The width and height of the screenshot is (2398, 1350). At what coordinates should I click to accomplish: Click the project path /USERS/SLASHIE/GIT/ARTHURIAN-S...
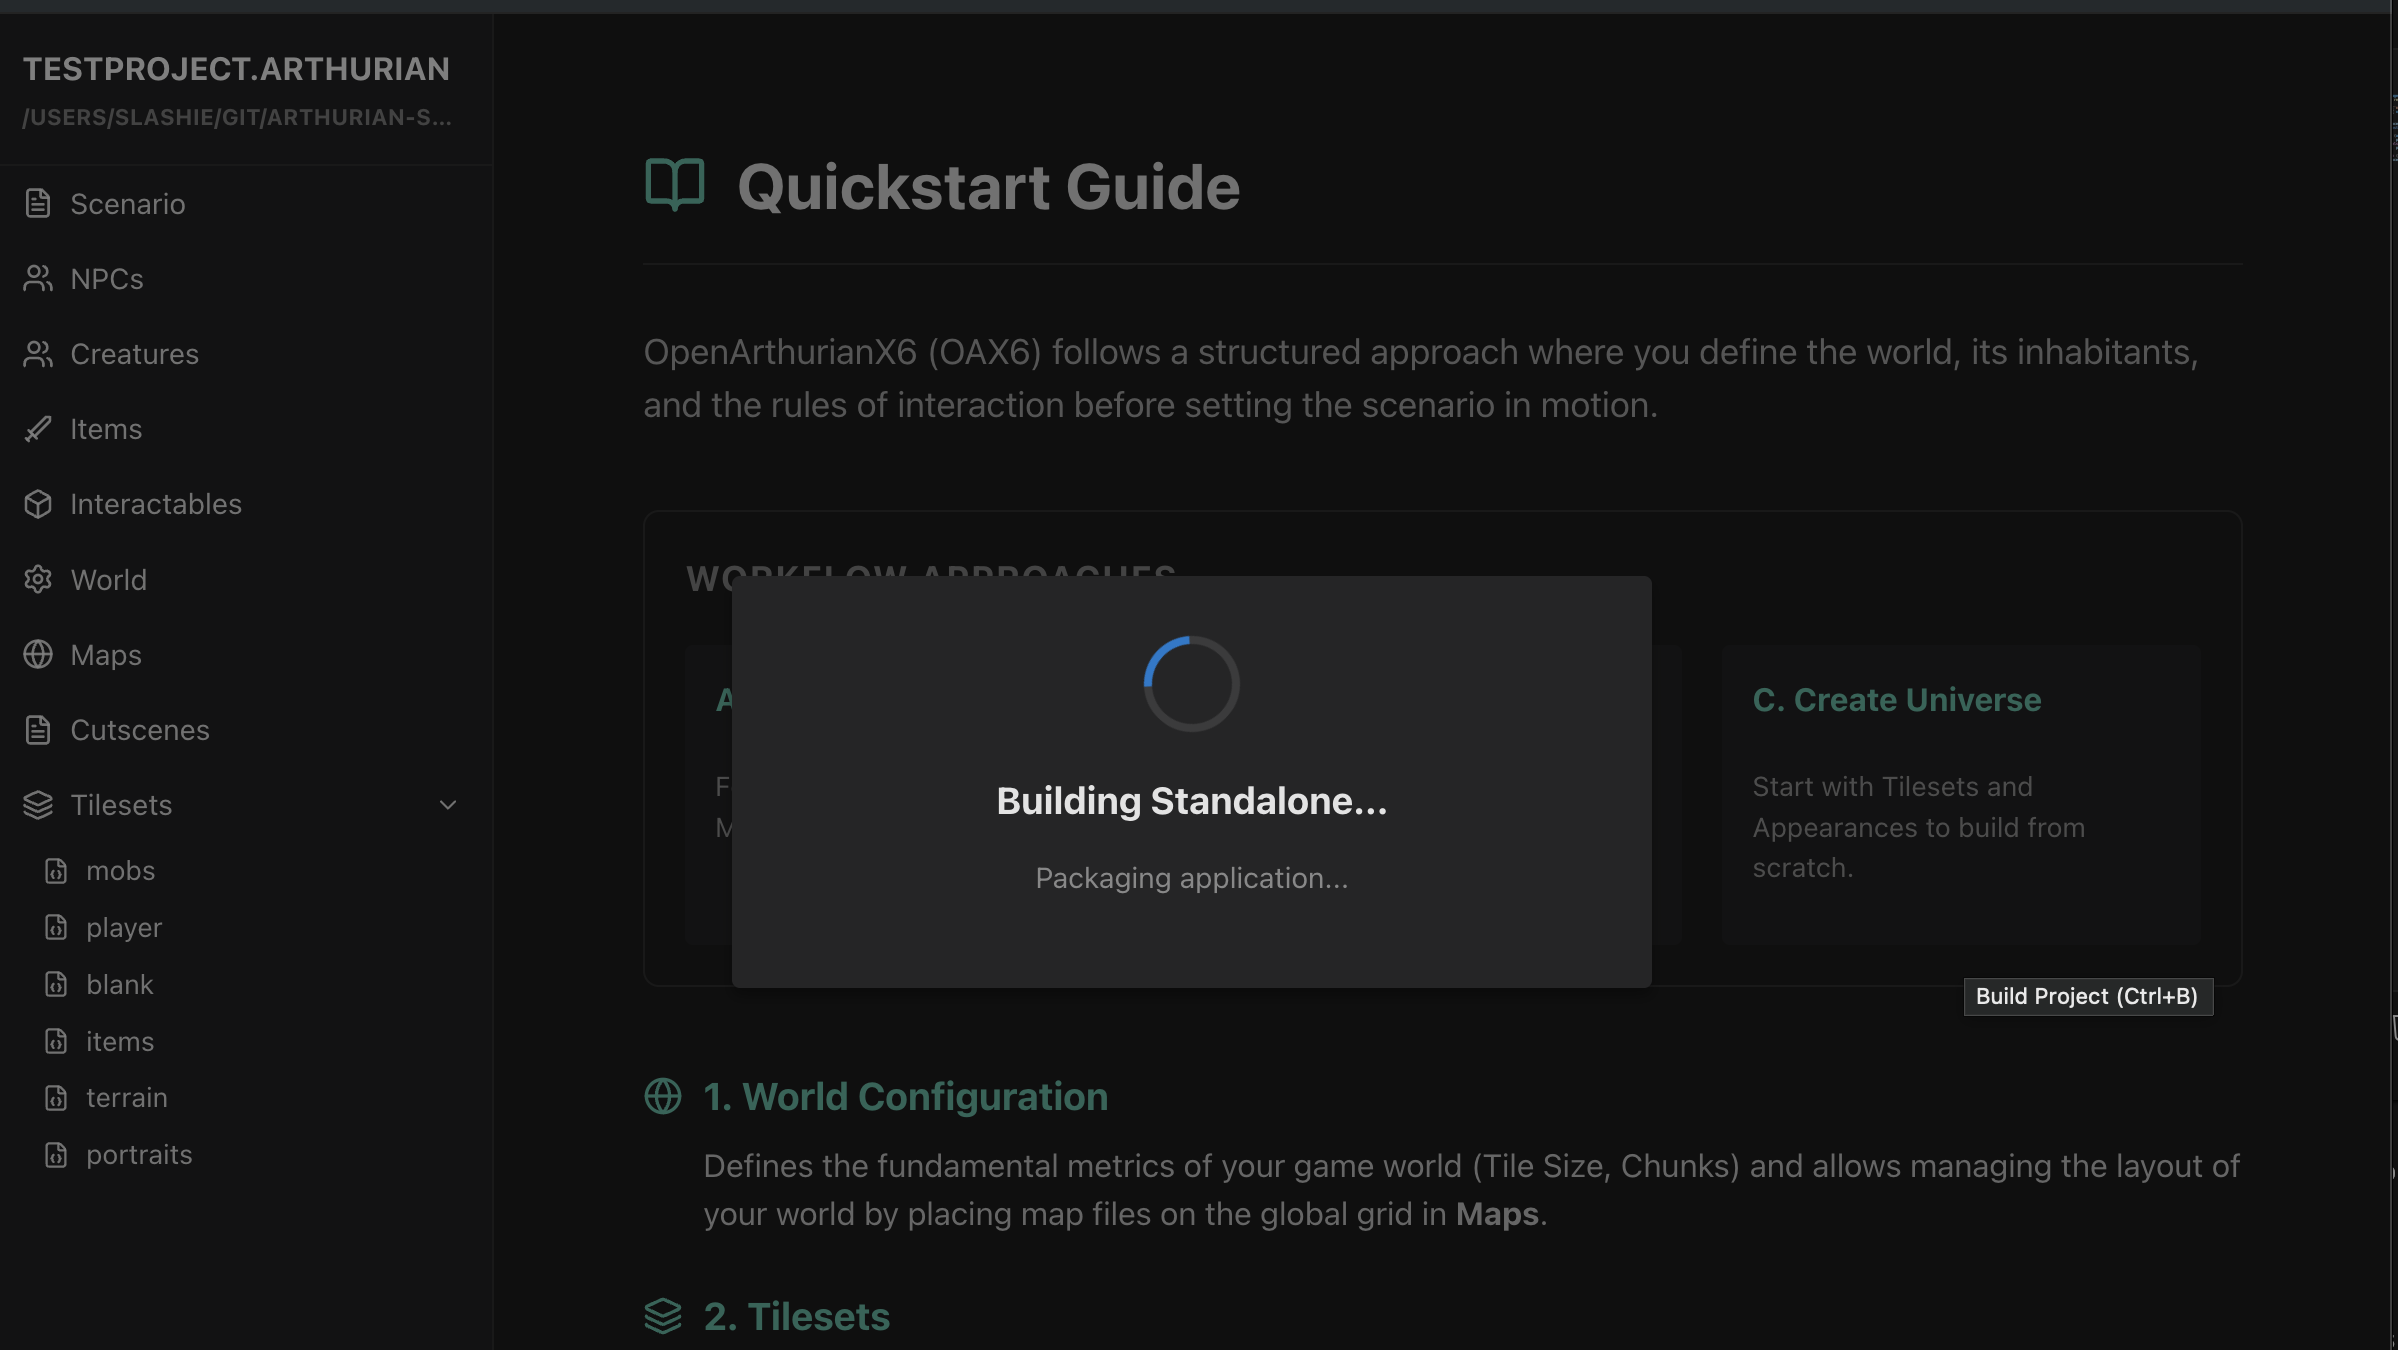(237, 117)
